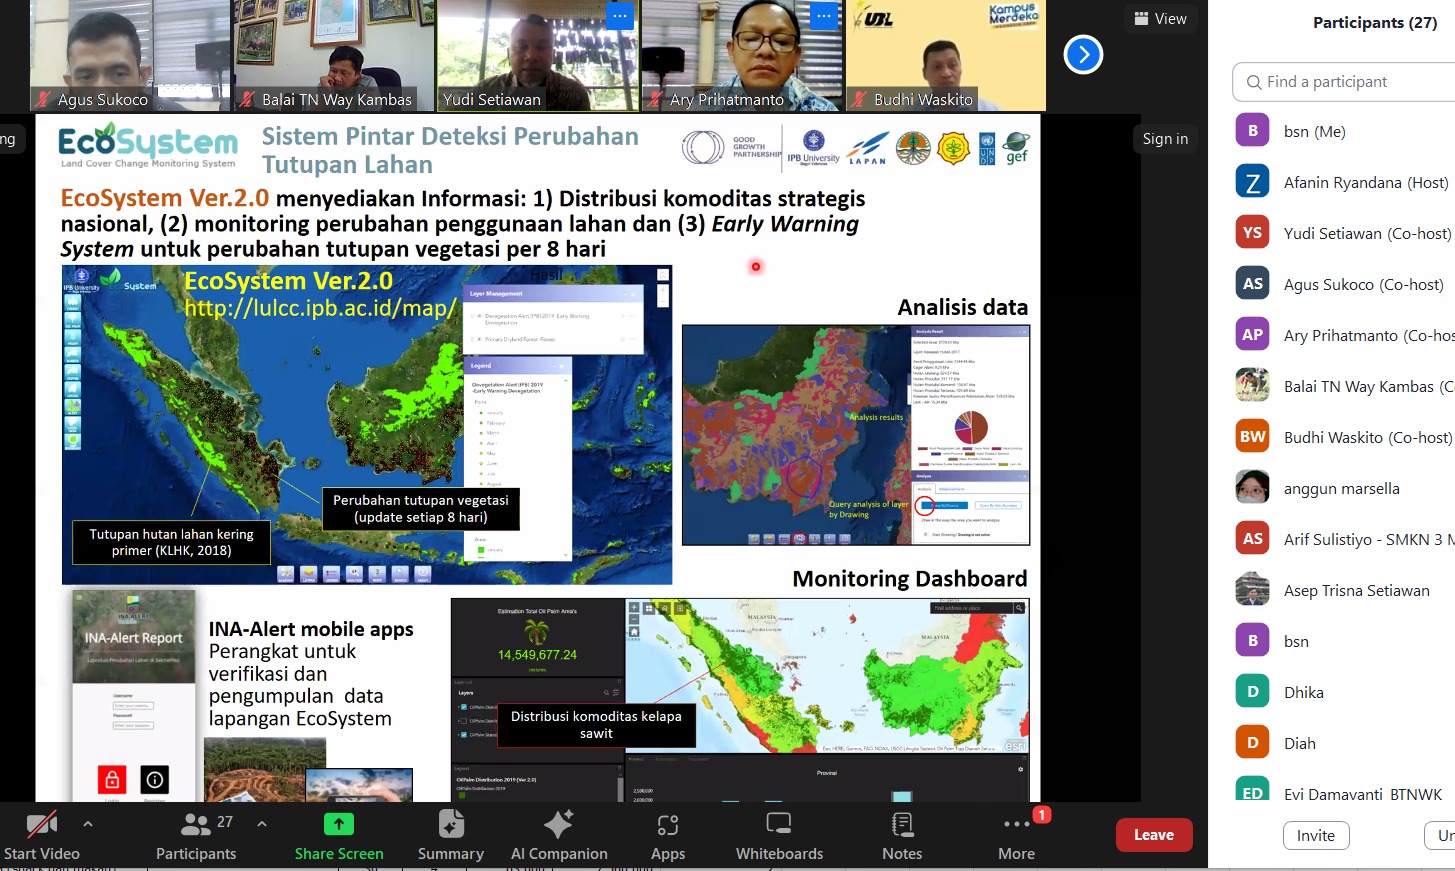Click the red lock icon in INA-Alert app image

(x=112, y=779)
